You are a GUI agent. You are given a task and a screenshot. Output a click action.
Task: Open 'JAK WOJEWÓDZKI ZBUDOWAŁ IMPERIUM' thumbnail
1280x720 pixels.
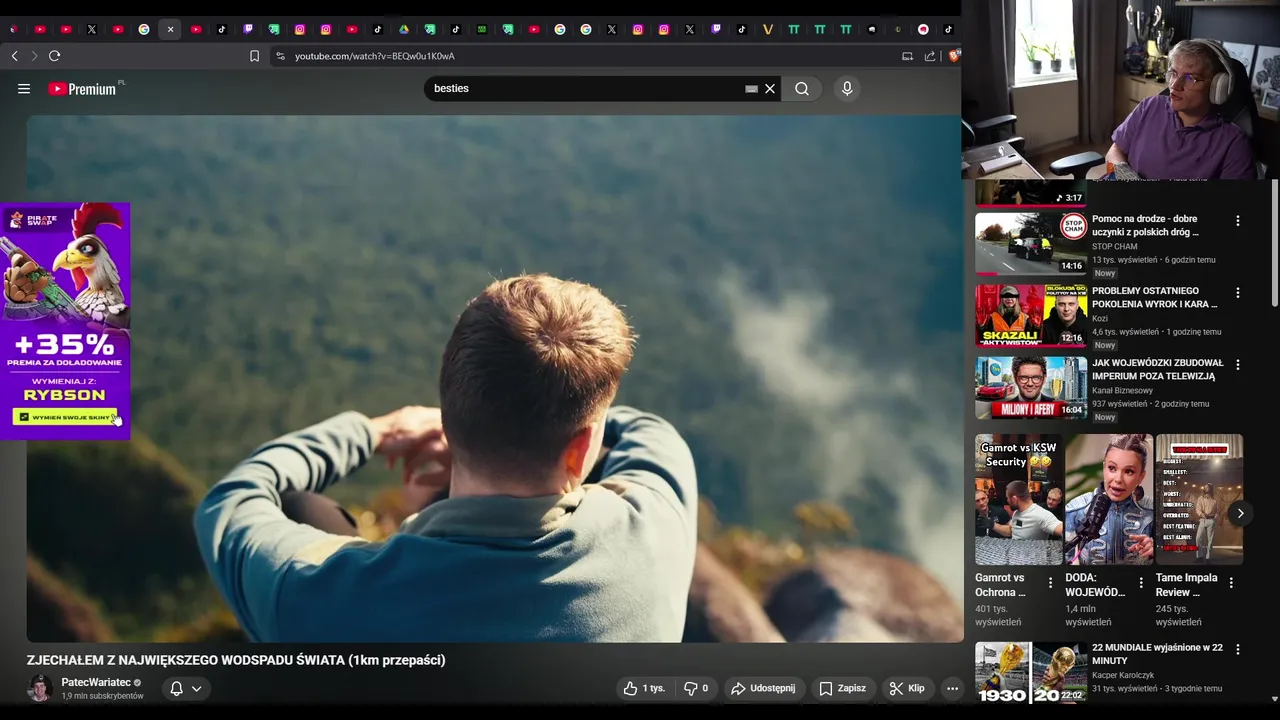[1031, 387]
